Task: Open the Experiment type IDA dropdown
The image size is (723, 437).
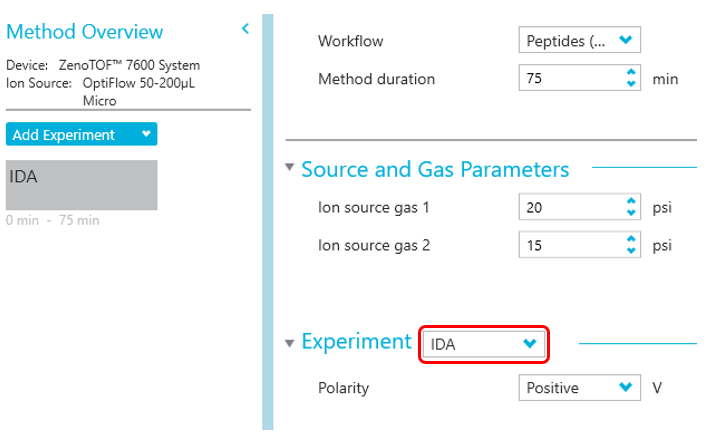Action: click(485, 344)
